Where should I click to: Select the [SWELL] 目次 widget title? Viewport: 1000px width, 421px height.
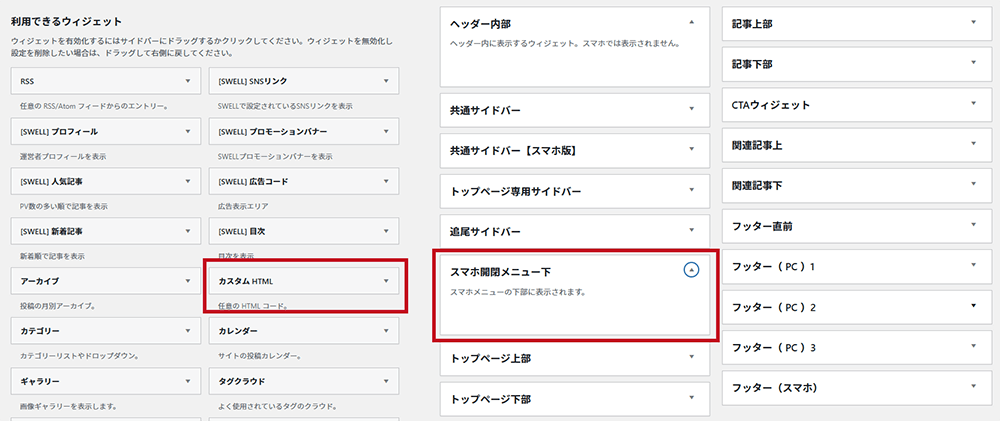coord(242,231)
